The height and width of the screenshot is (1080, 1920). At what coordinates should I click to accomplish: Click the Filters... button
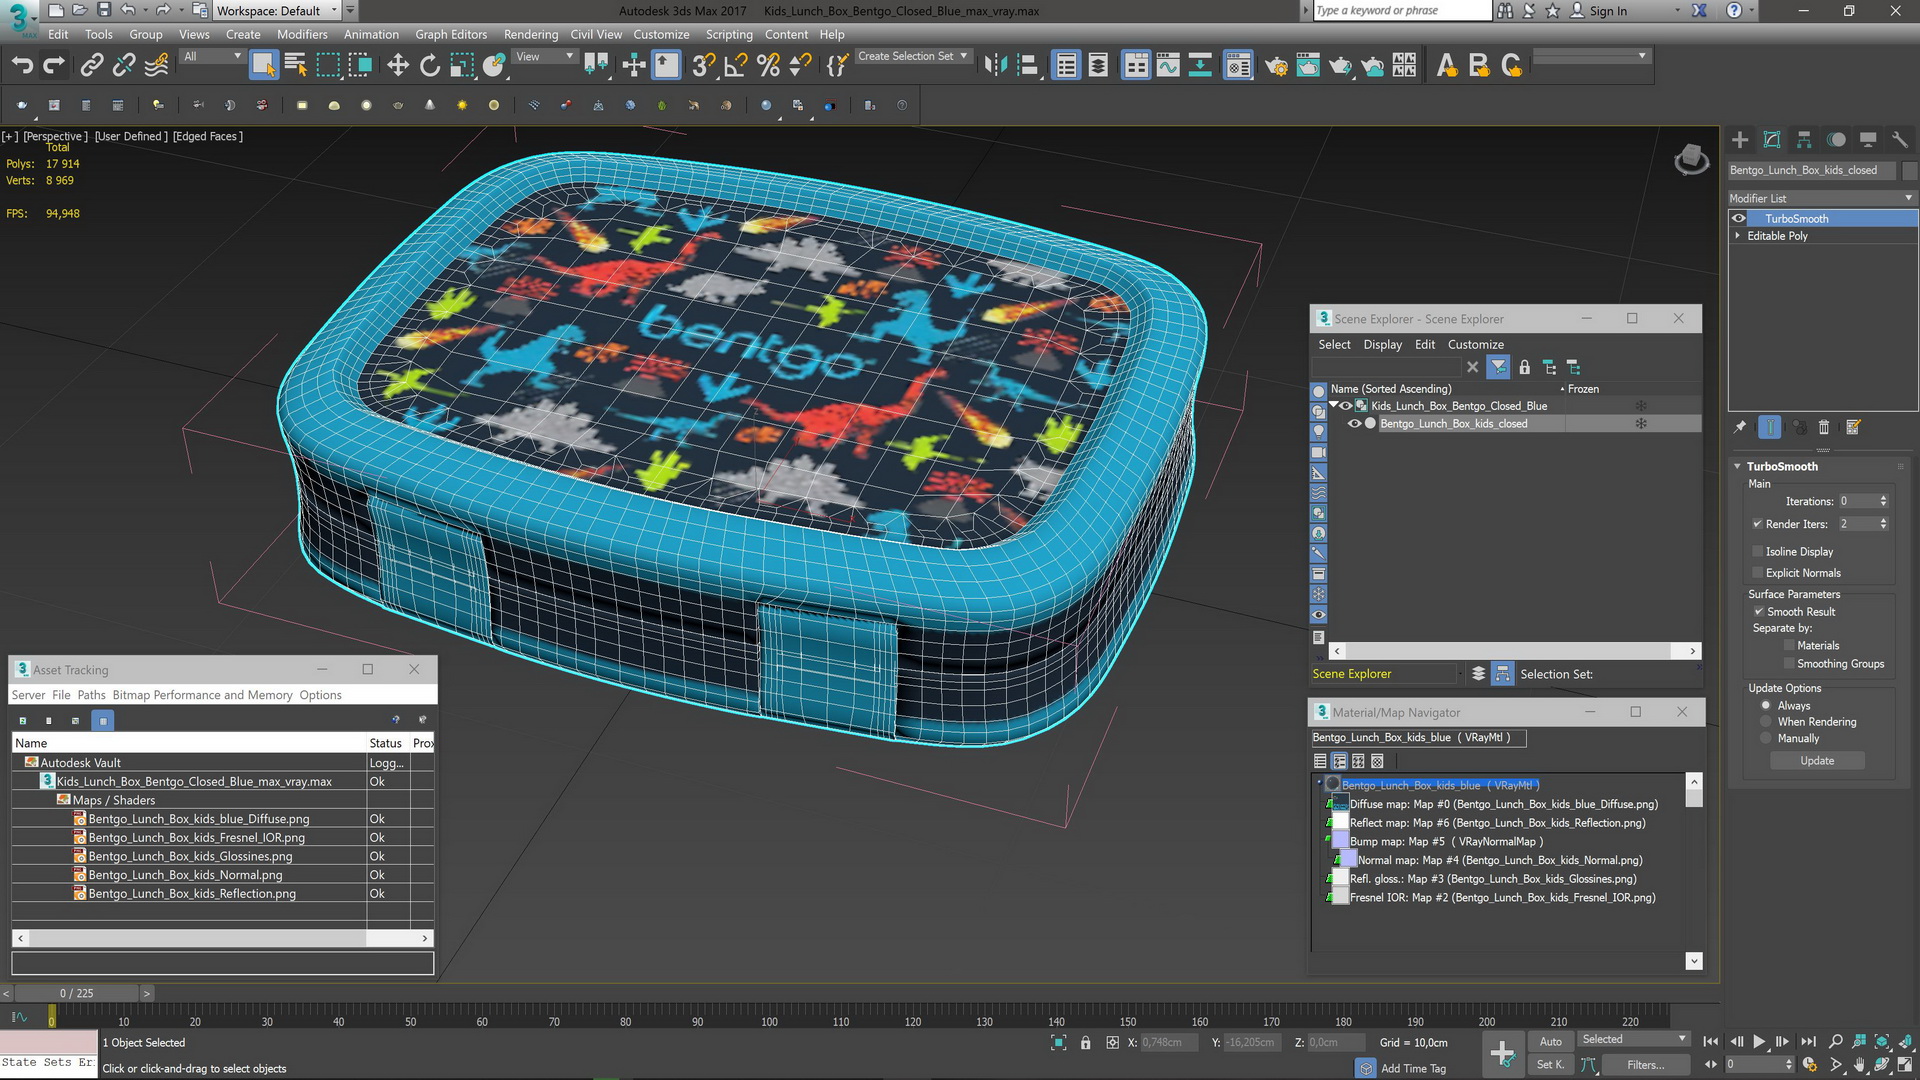(1645, 1065)
